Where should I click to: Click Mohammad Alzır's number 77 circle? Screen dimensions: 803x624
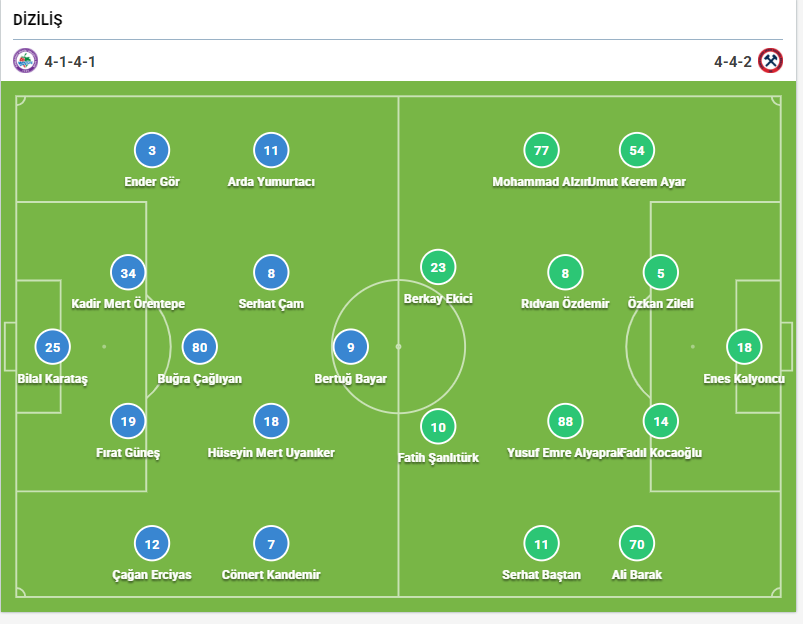pos(542,150)
